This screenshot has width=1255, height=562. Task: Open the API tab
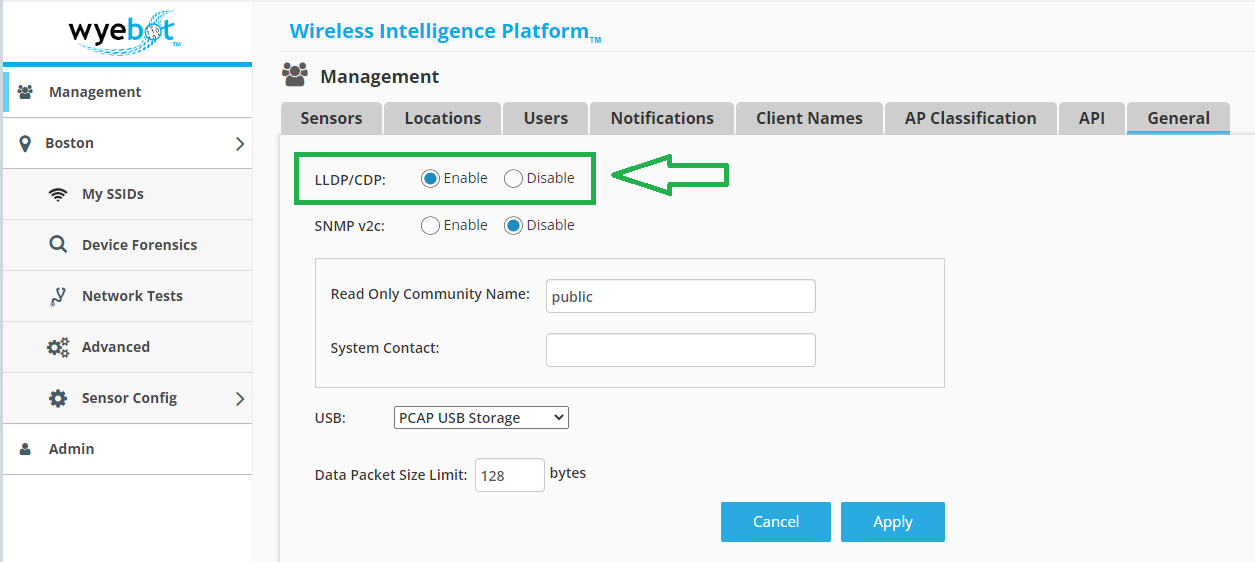click(1092, 118)
